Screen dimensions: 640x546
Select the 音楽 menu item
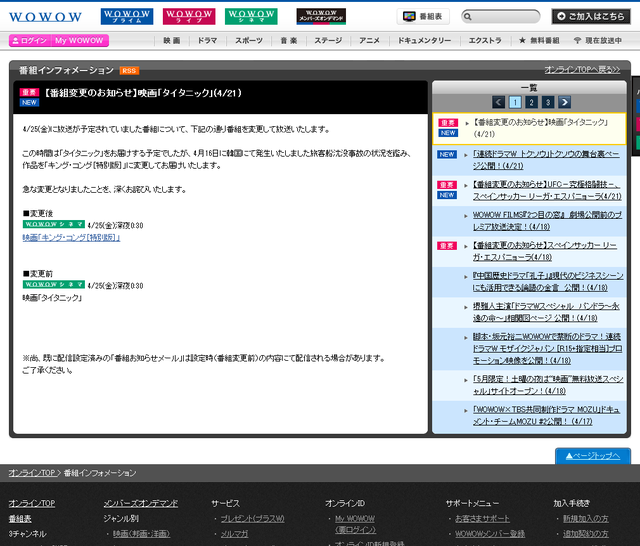[289, 40]
